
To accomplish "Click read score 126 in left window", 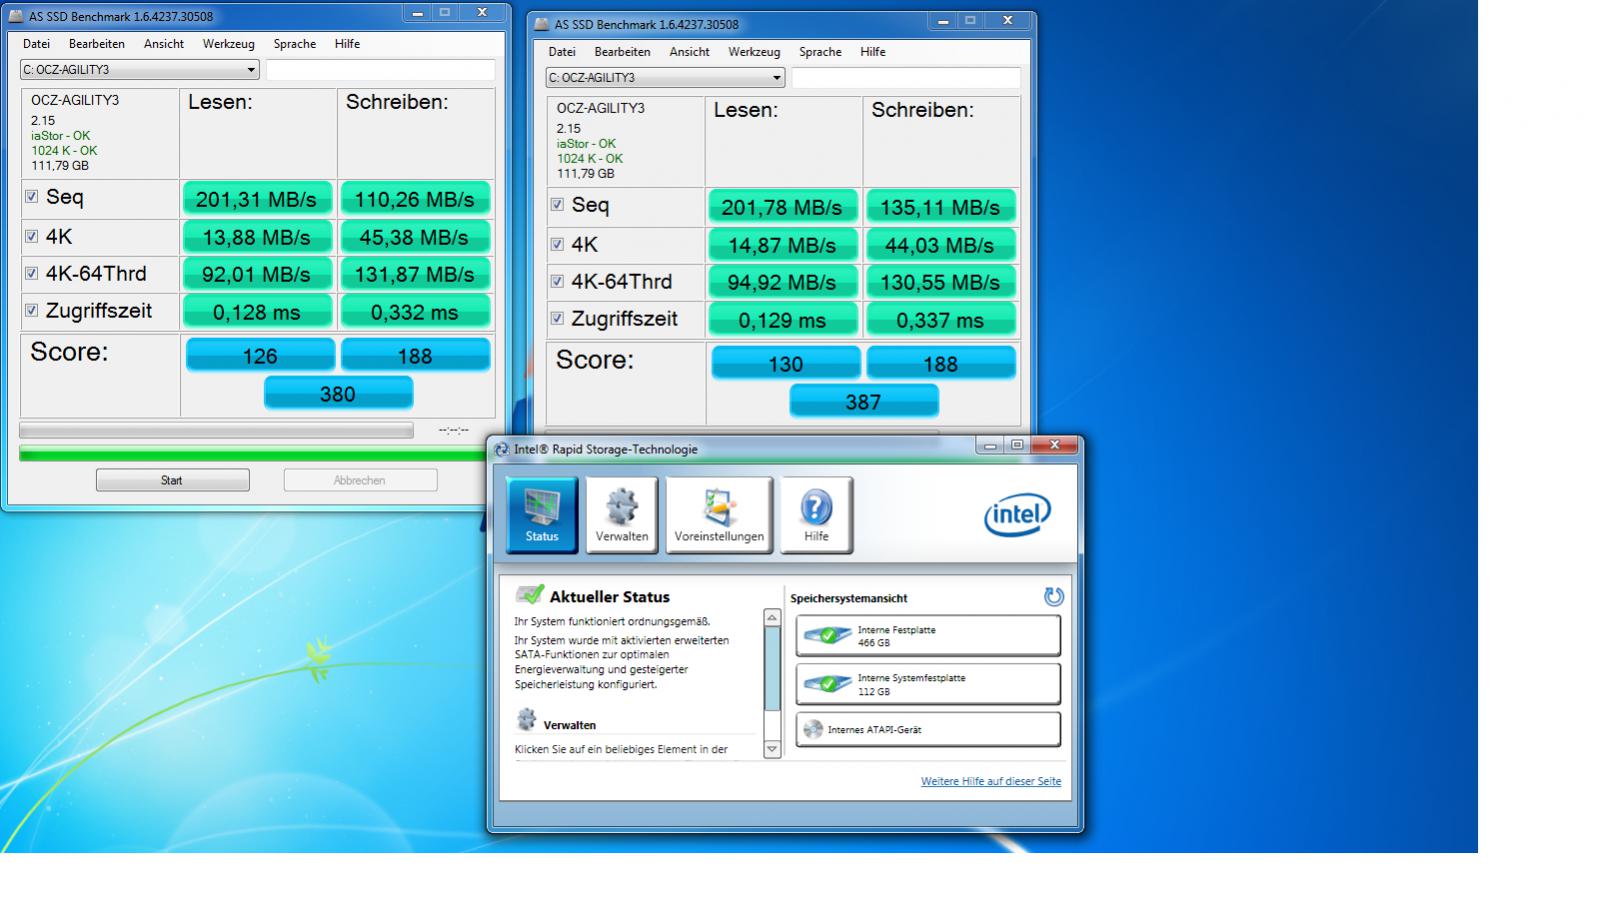I will [260, 355].
